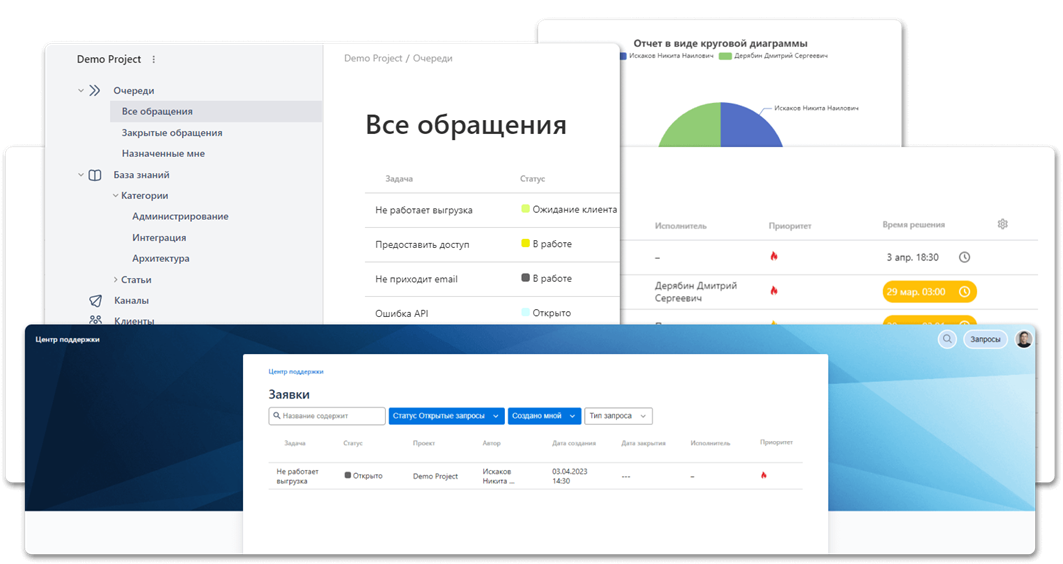Click the clock icon beside 3 апр. 18:30
Viewport: 1063px width, 564px height.
pyautogui.click(x=964, y=257)
